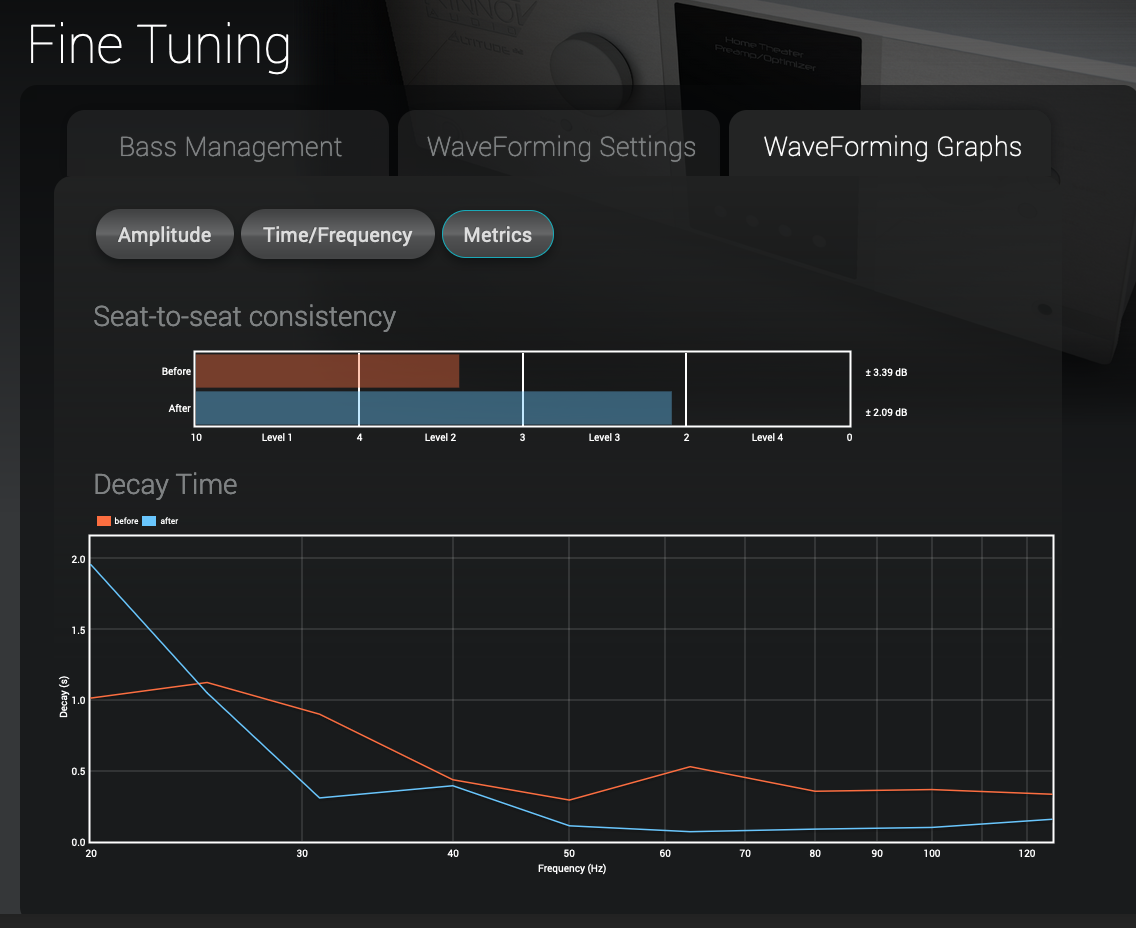The image size is (1136, 928).
Task: Click the 'Before' row label of consistency chart
Action: pos(176,371)
